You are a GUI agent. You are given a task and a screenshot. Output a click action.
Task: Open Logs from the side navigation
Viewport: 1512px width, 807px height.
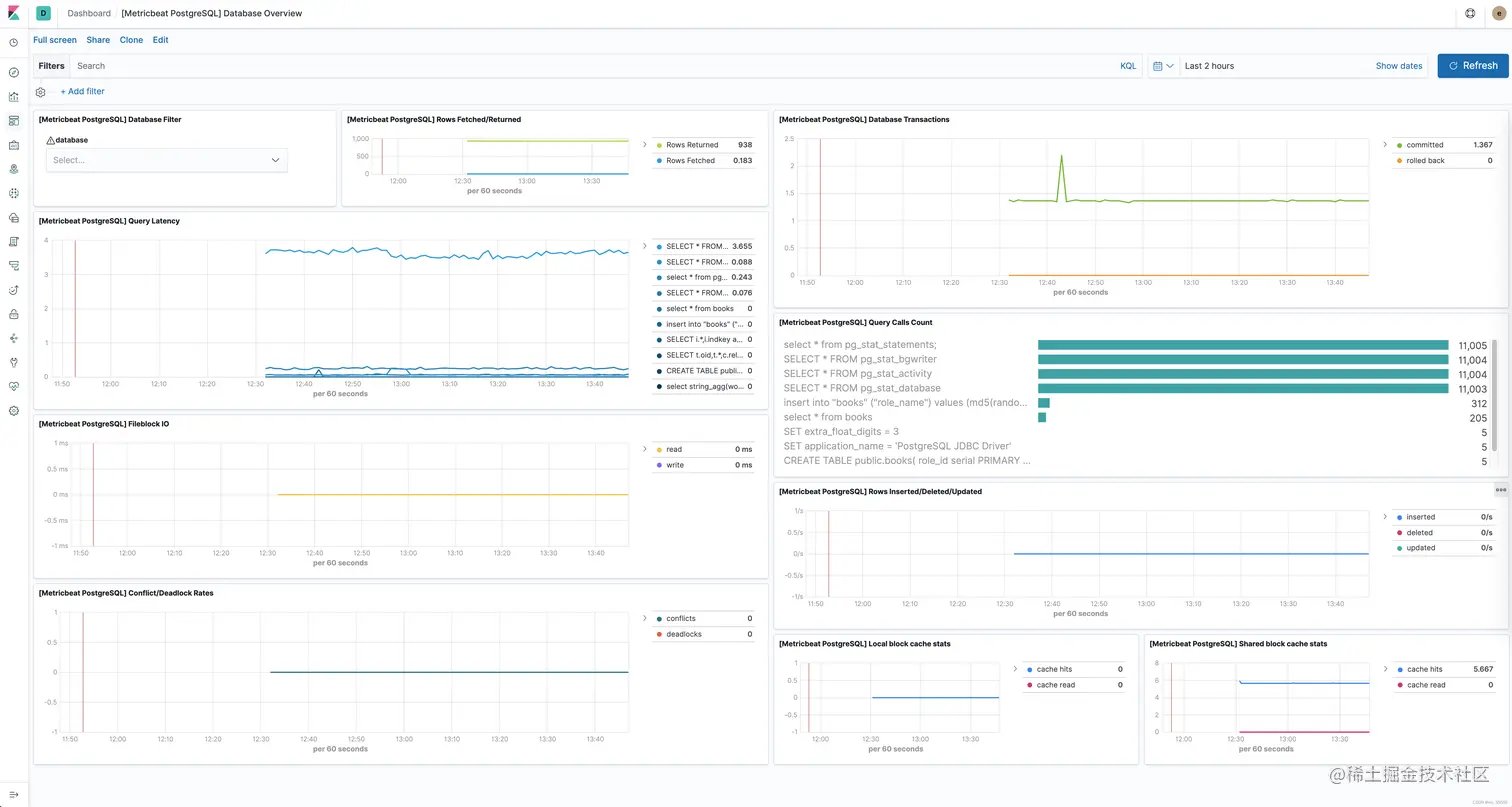pos(14,241)
